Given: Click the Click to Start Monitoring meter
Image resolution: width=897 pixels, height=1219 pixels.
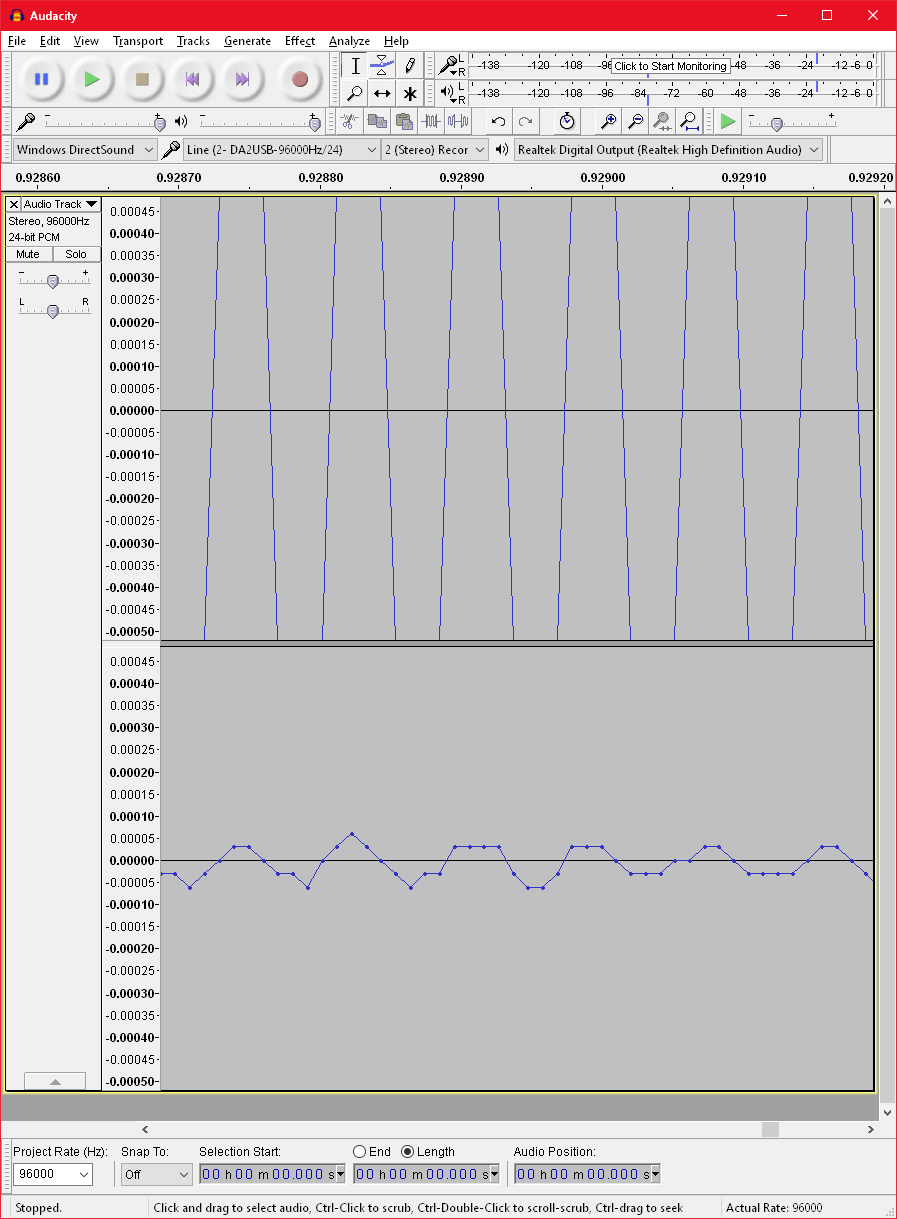Looking at the screenshot, I should point(670,66).
